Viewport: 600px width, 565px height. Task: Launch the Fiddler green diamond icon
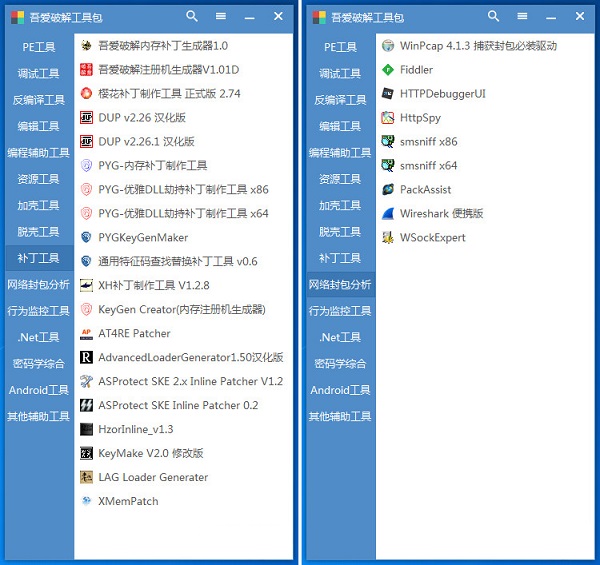[x=388, y=70]
